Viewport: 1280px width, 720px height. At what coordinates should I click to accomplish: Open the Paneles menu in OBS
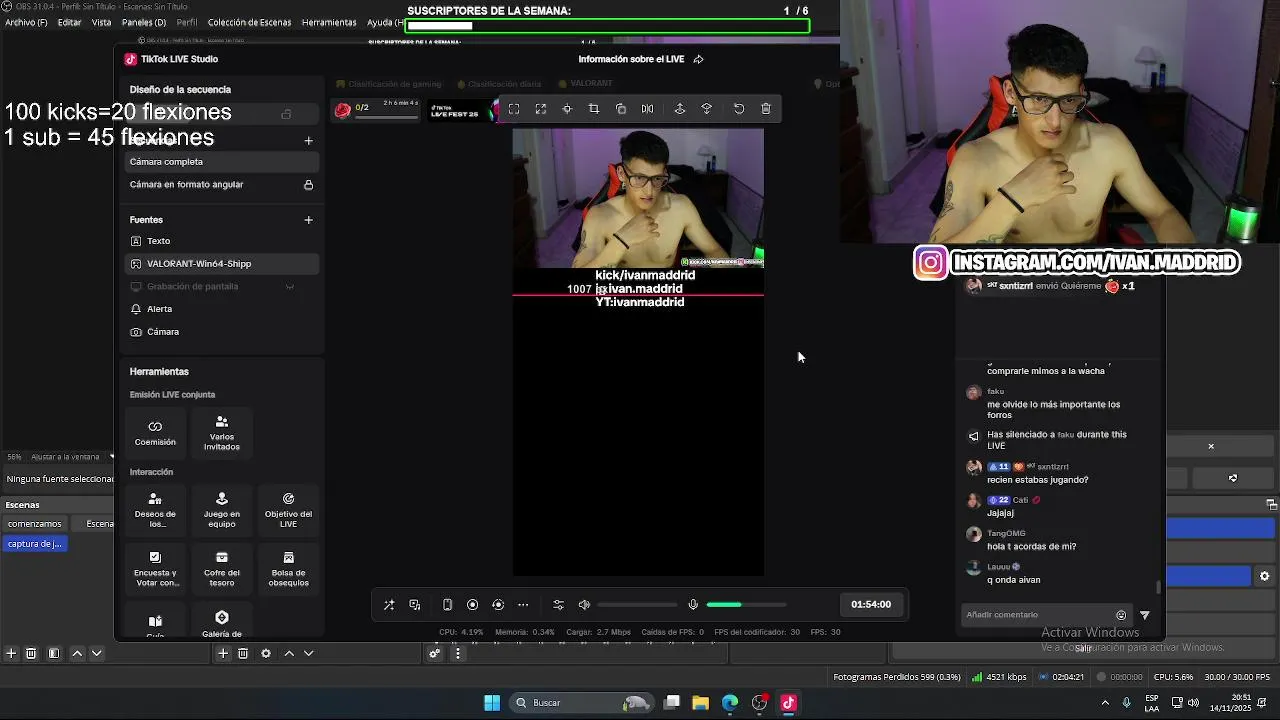[x=144, y=22]
